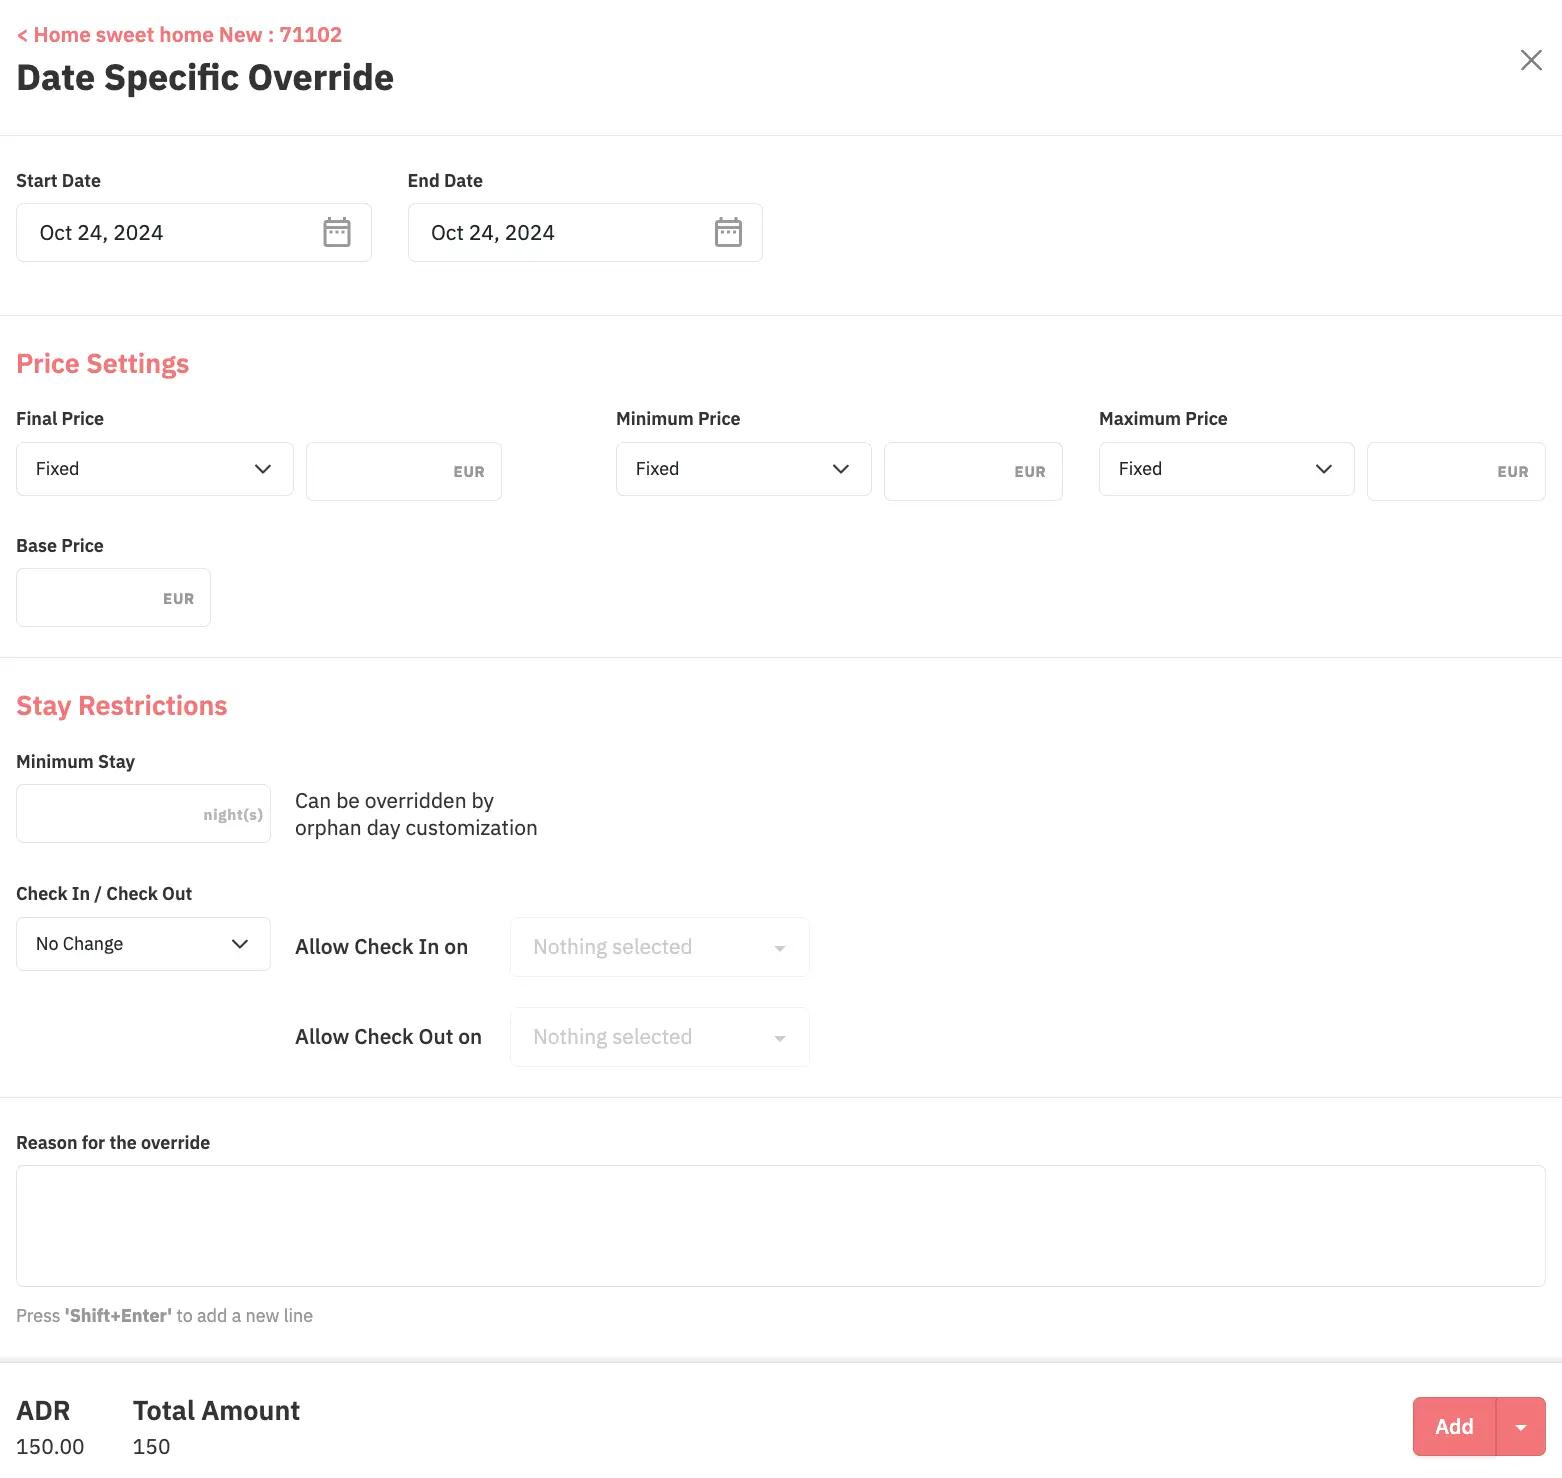Click the Base Price EUR field
This screenshot has height=1478, width=1562.
click(x=113, y=598)
